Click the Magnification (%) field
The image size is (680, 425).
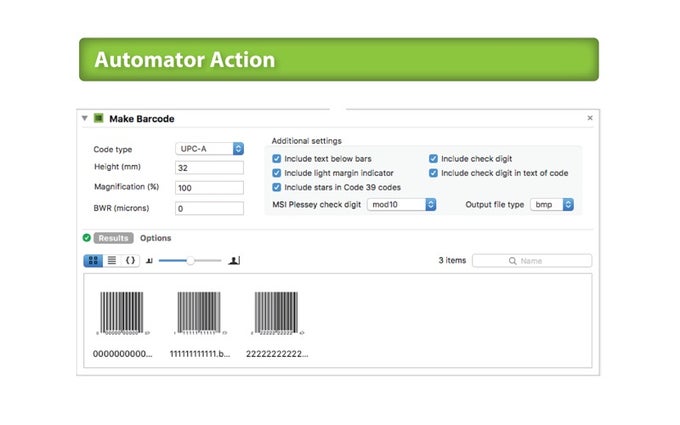(x=209, y=188)
